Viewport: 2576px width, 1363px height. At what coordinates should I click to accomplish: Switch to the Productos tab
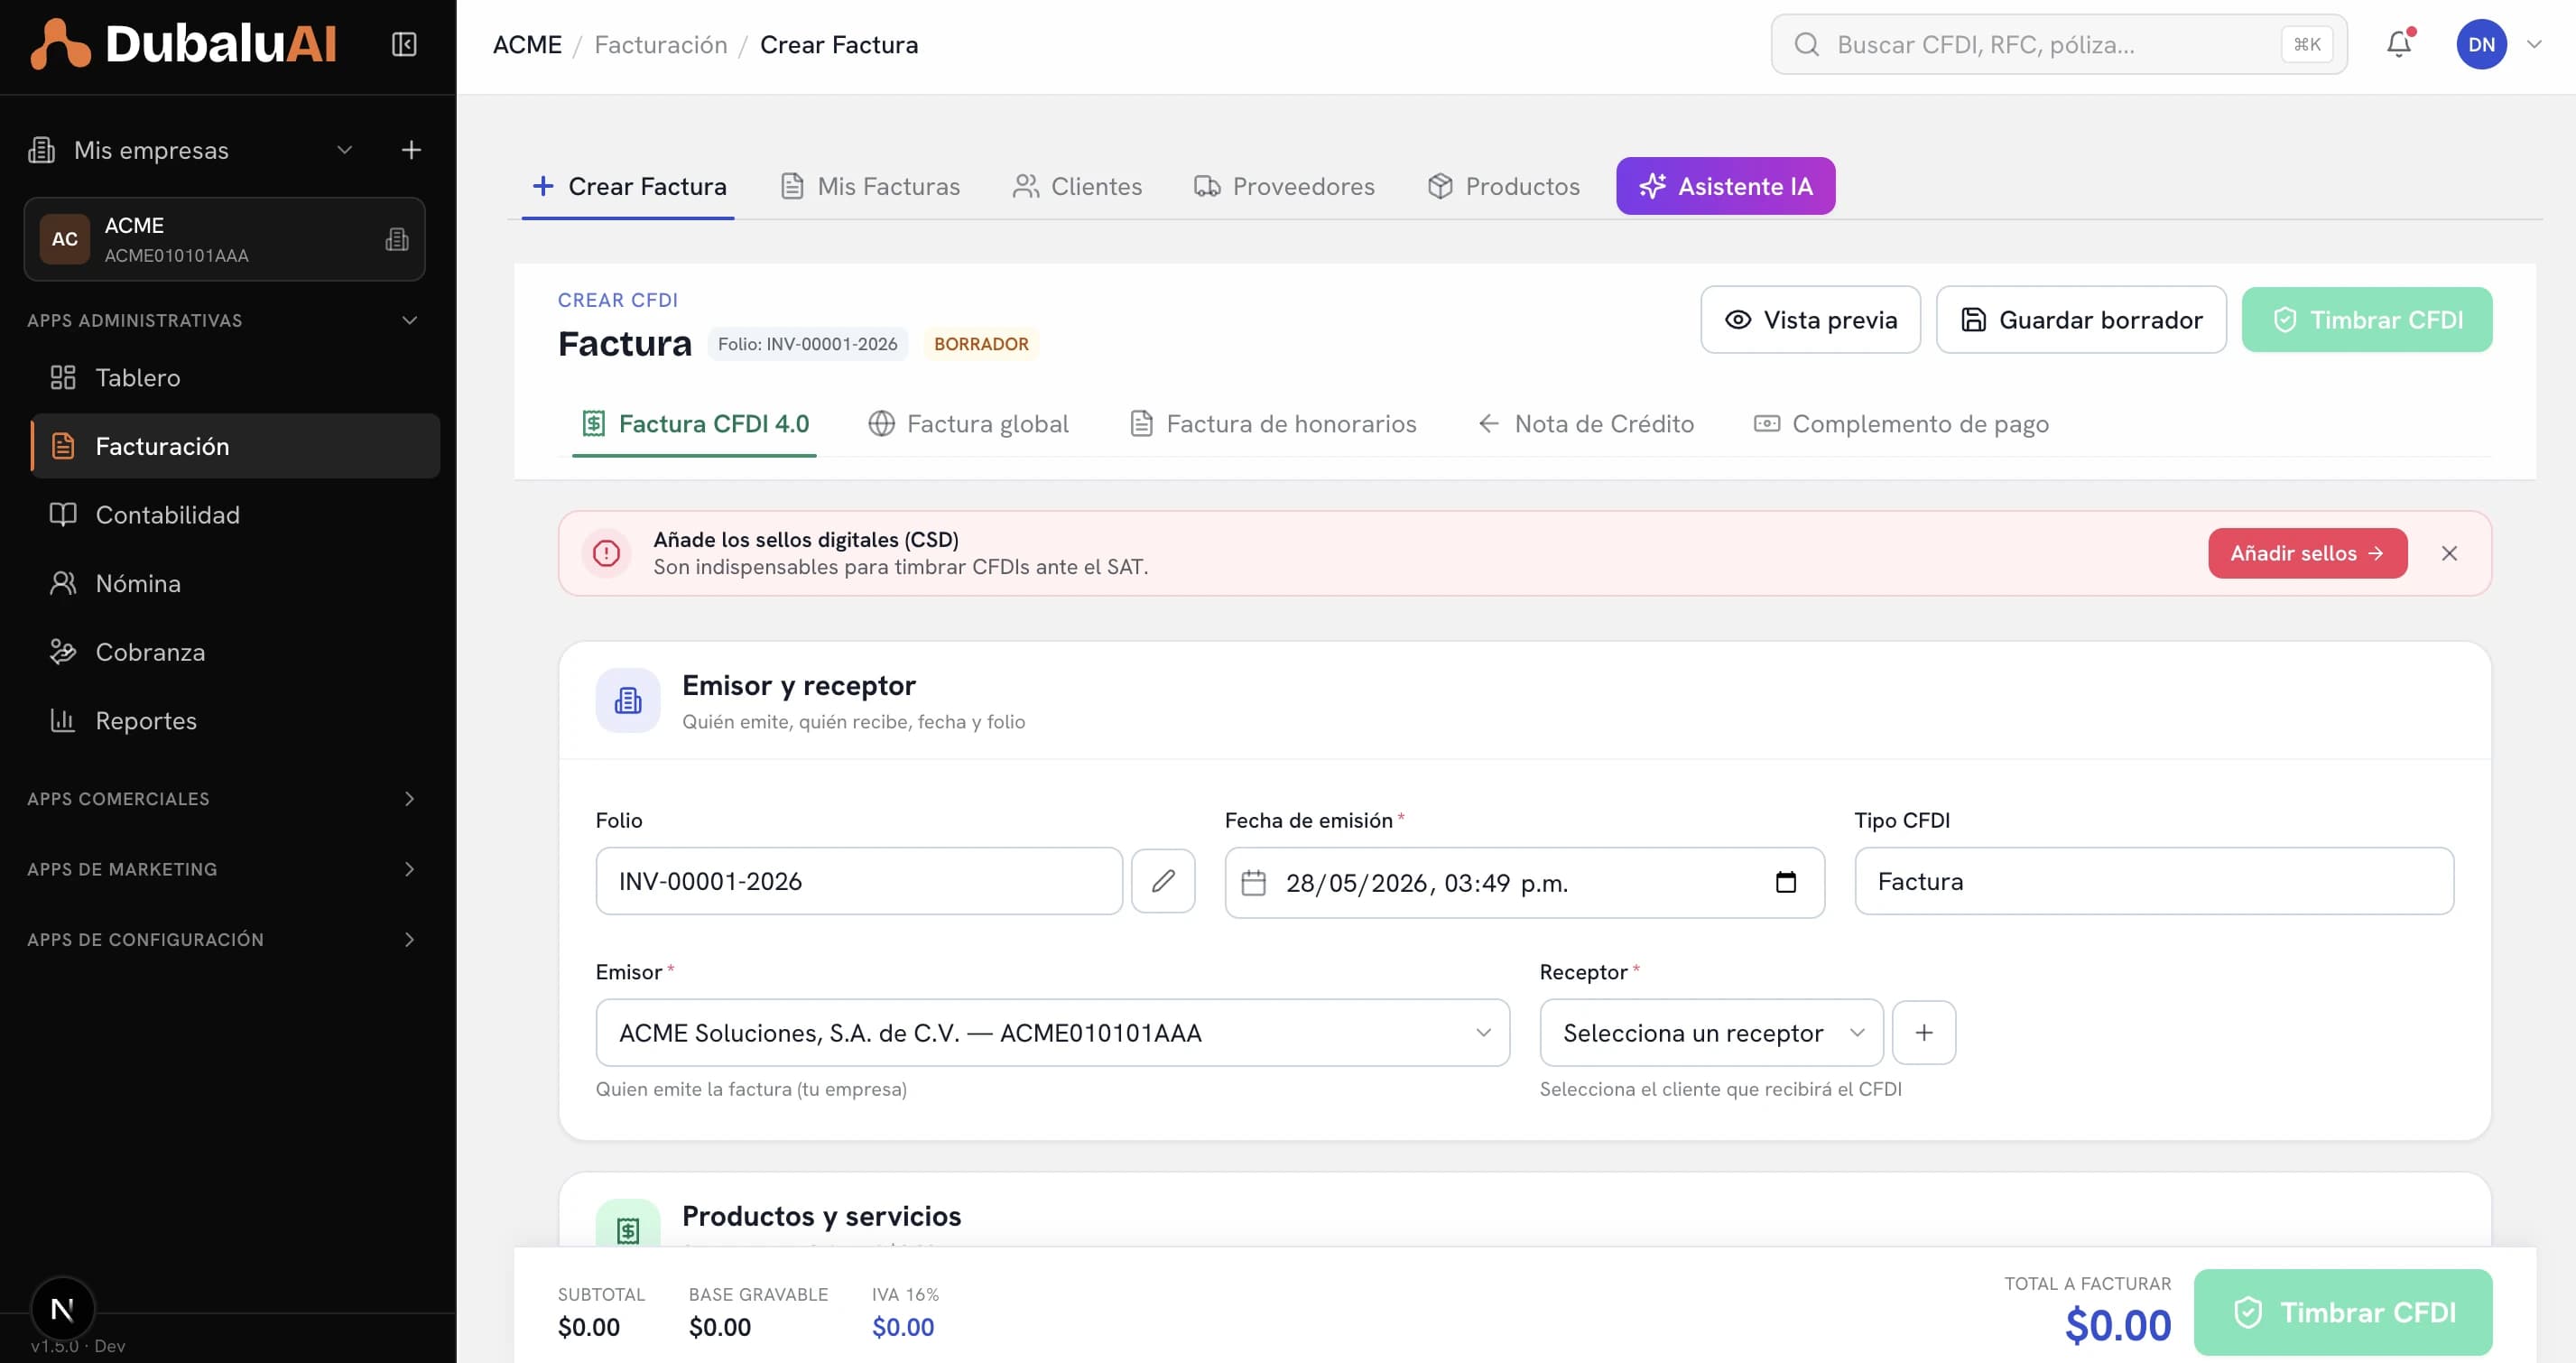coord(1503,186)
